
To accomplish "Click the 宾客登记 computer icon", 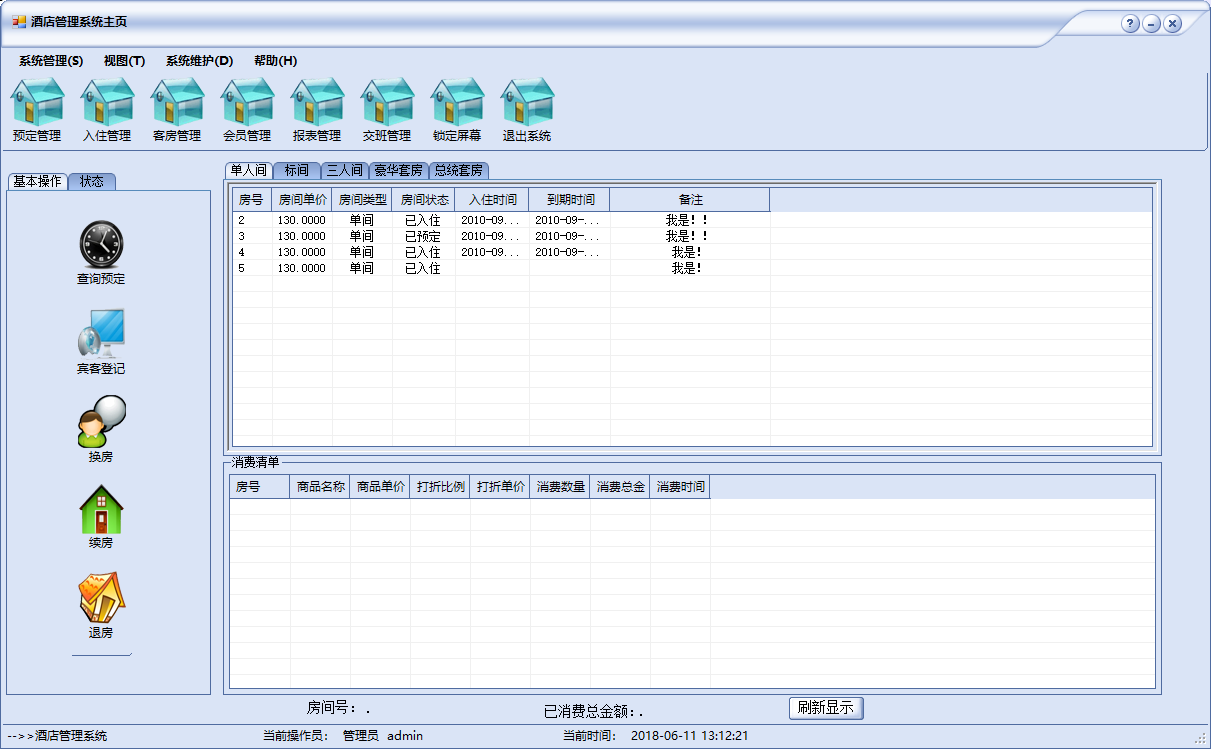I will (x=101, y=334).
